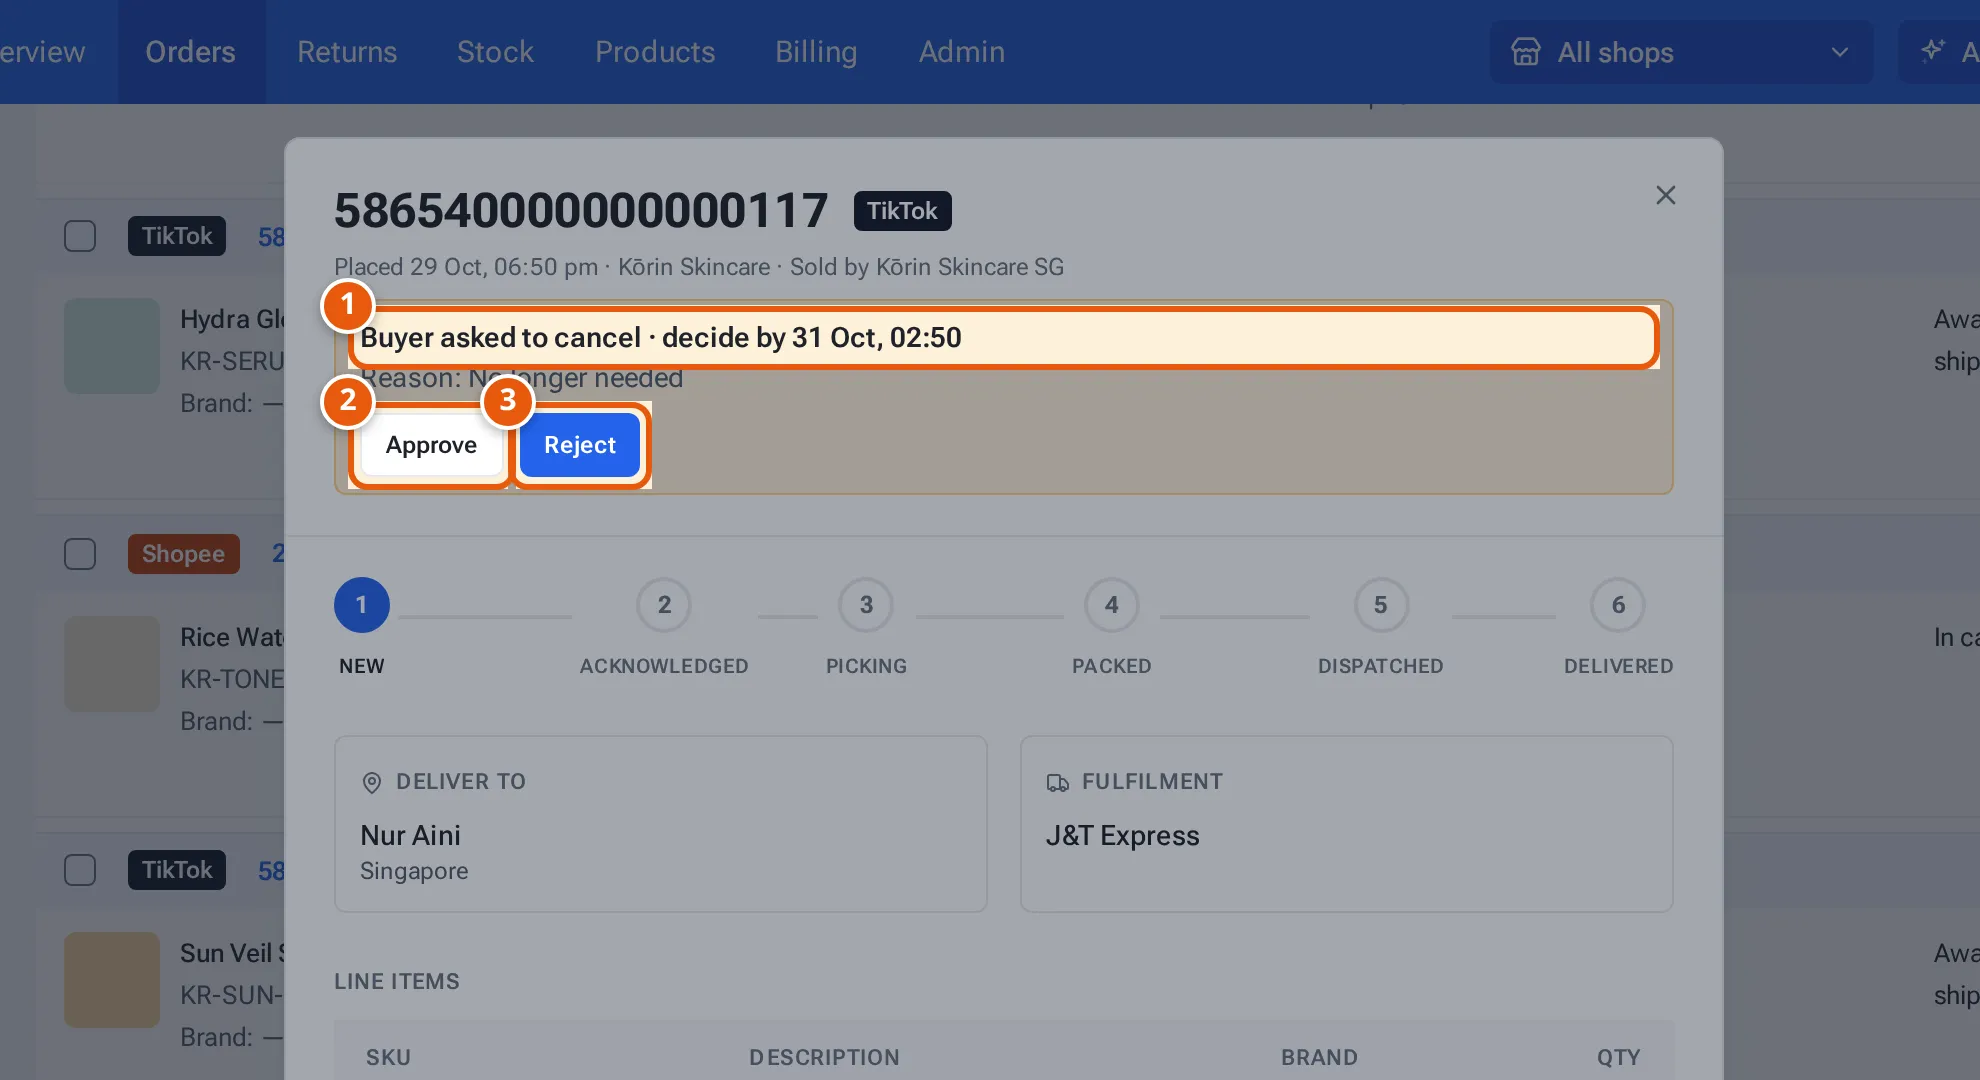Click the TikTok badge beside the order number
The height and width of the screenshot is (1080, 1980).
coord(902,211)
